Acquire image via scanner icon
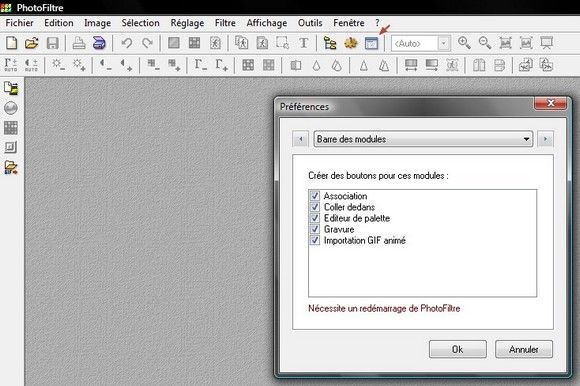This screenshot has height=386, width=580. tap(99, 43)
